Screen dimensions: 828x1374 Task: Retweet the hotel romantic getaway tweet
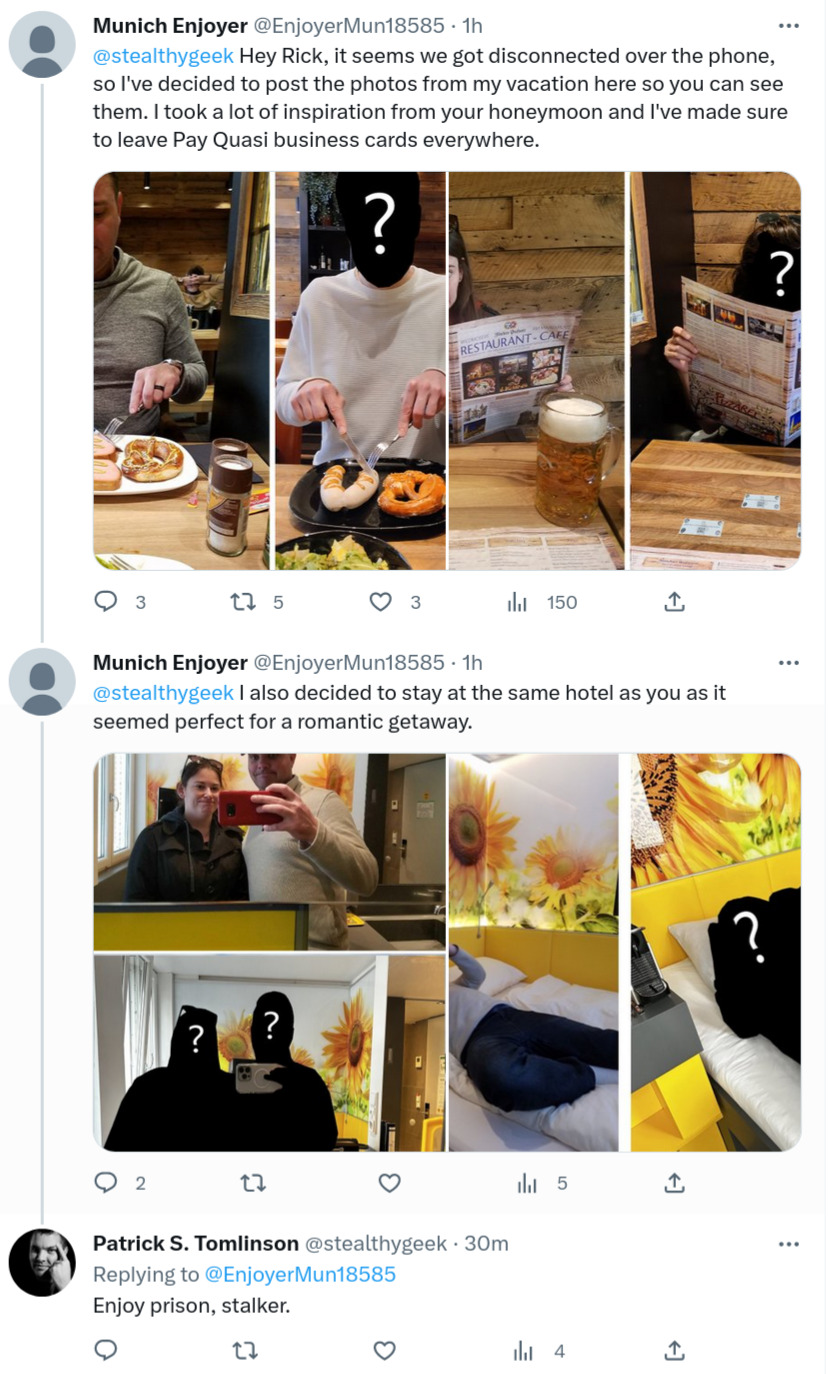253,1183
